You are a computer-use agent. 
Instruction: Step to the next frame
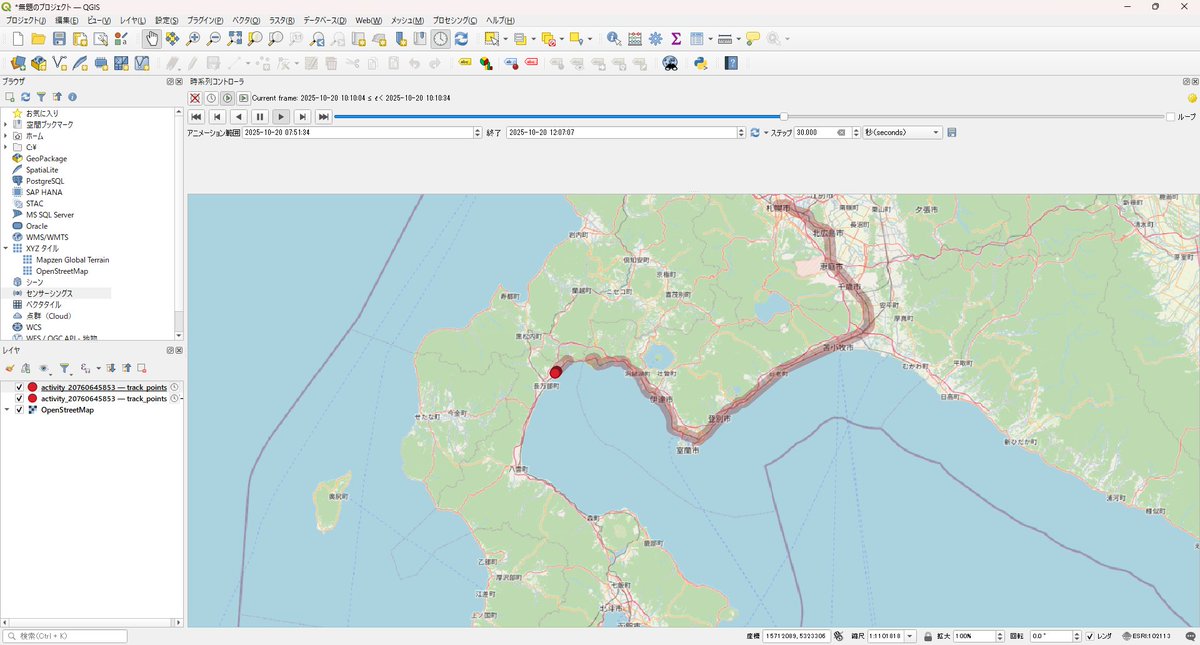pos(302,117)
